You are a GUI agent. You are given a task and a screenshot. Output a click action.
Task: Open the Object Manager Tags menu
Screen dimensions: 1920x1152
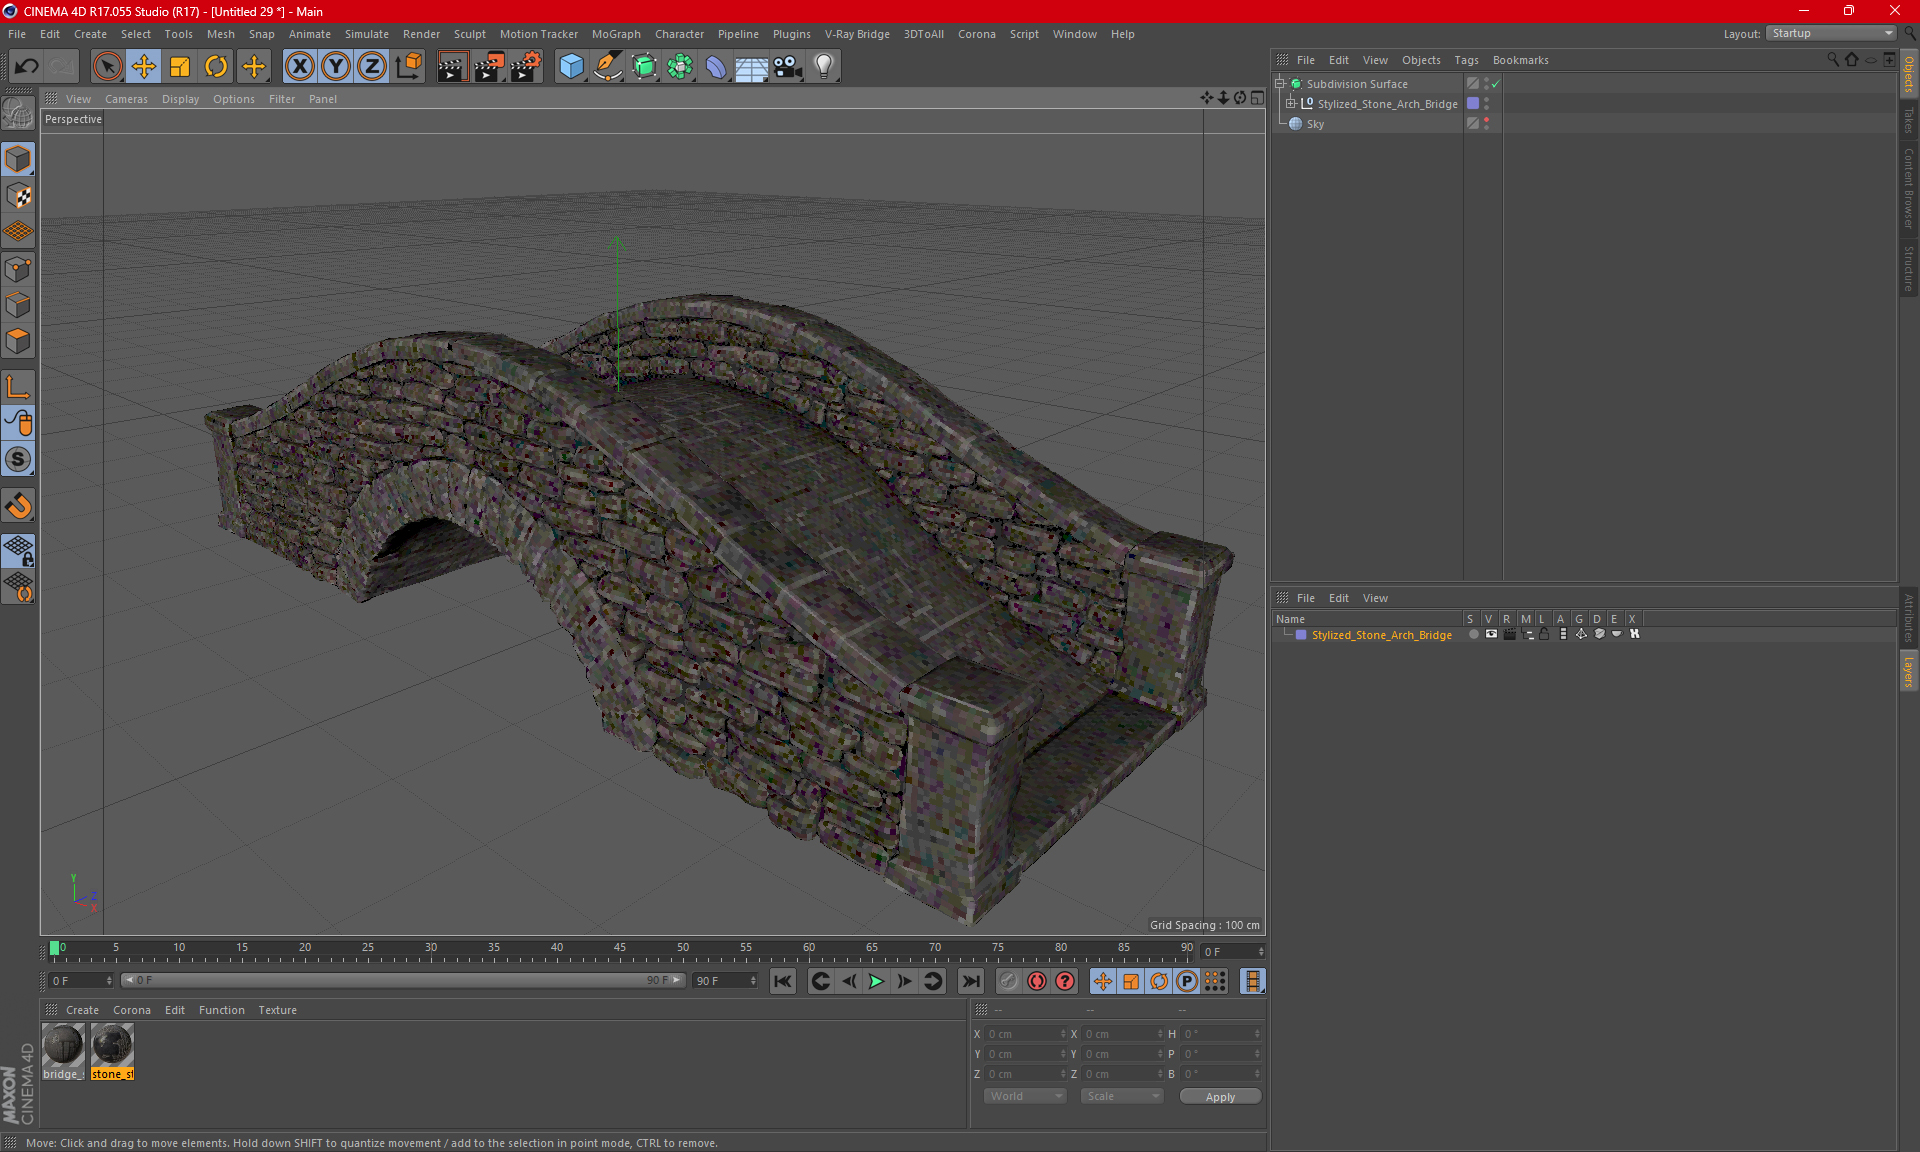pos(1466,60)
